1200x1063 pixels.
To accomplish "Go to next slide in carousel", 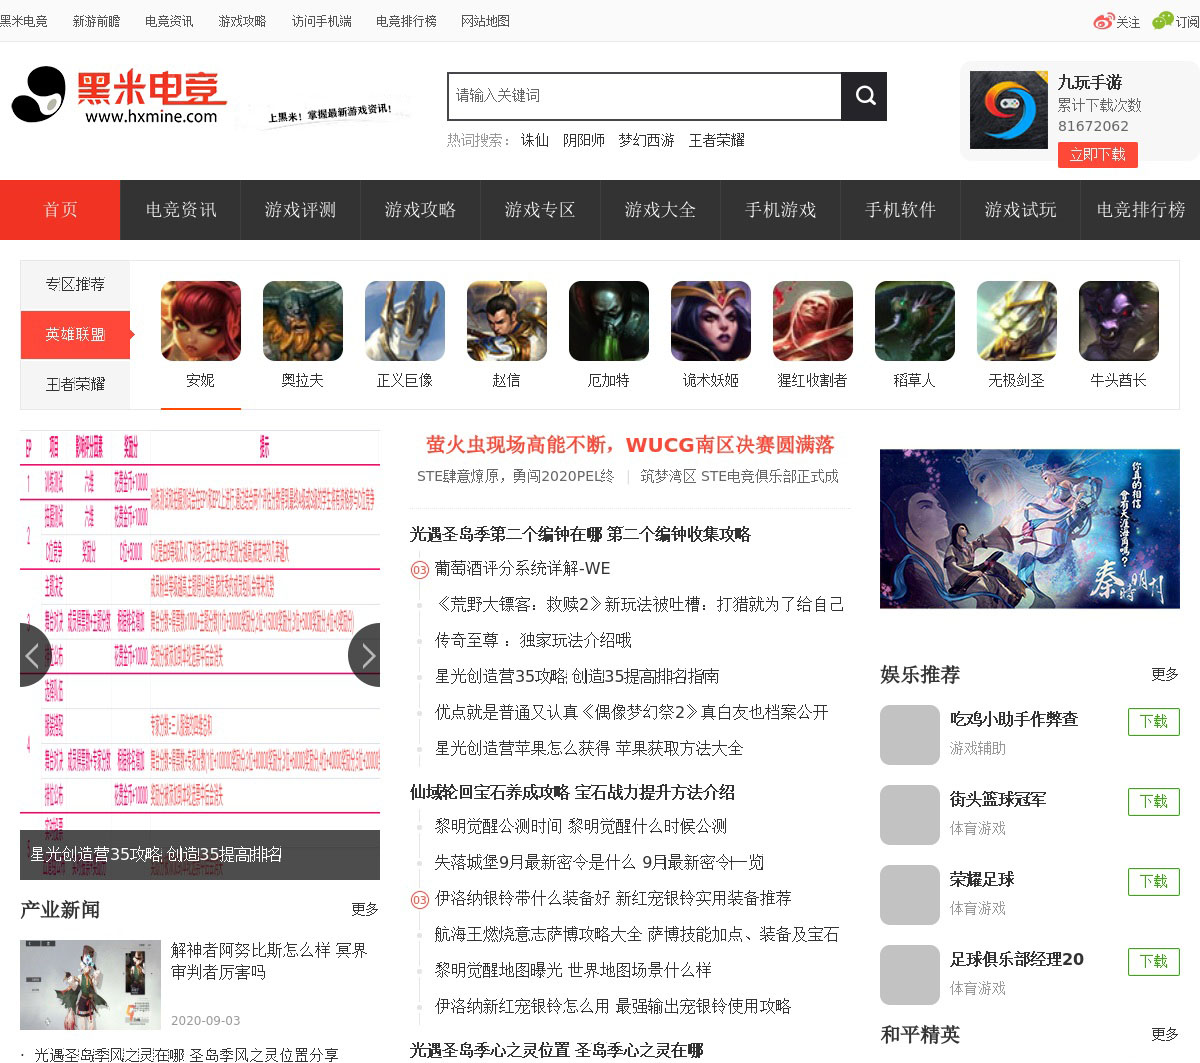I will pyautogui.click(x=365, y=655).
